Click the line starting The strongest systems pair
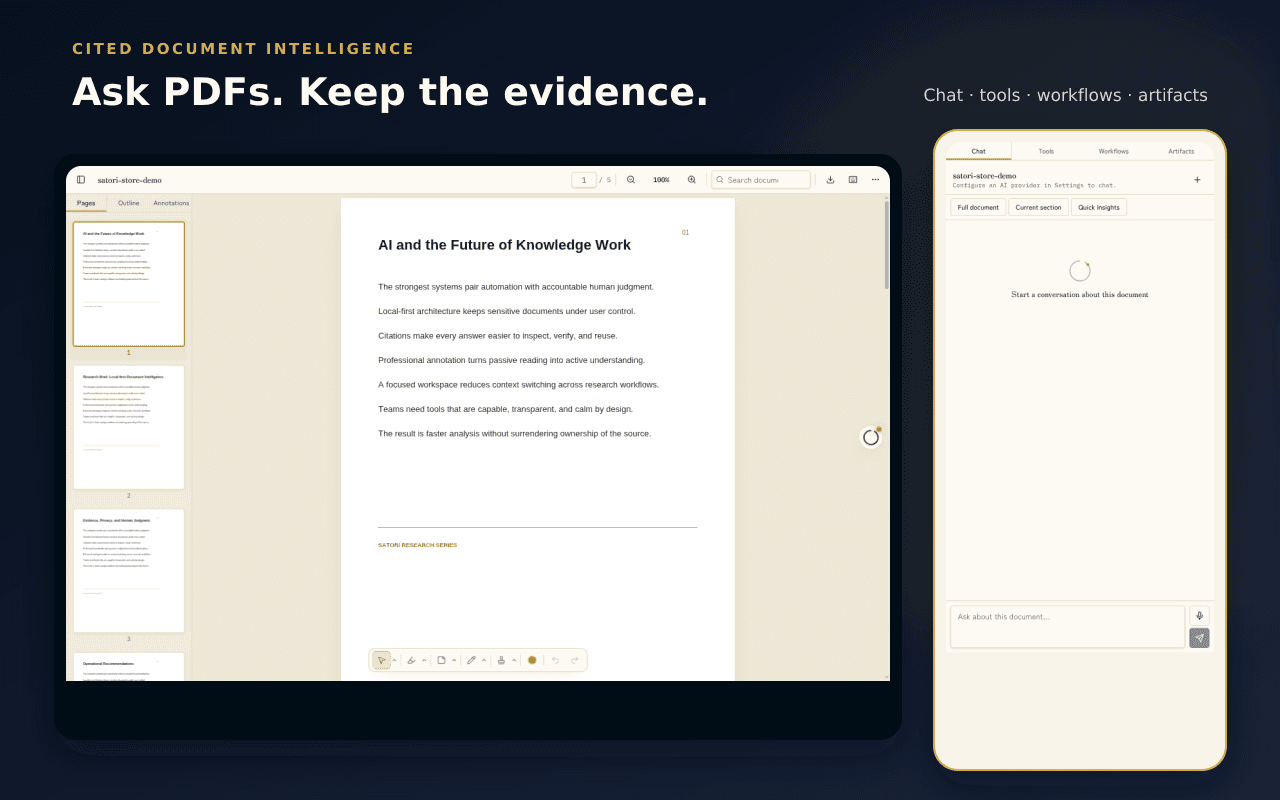Image resolution: width=1280 pixels, height=800 pixels. click(x=516, y=287)
